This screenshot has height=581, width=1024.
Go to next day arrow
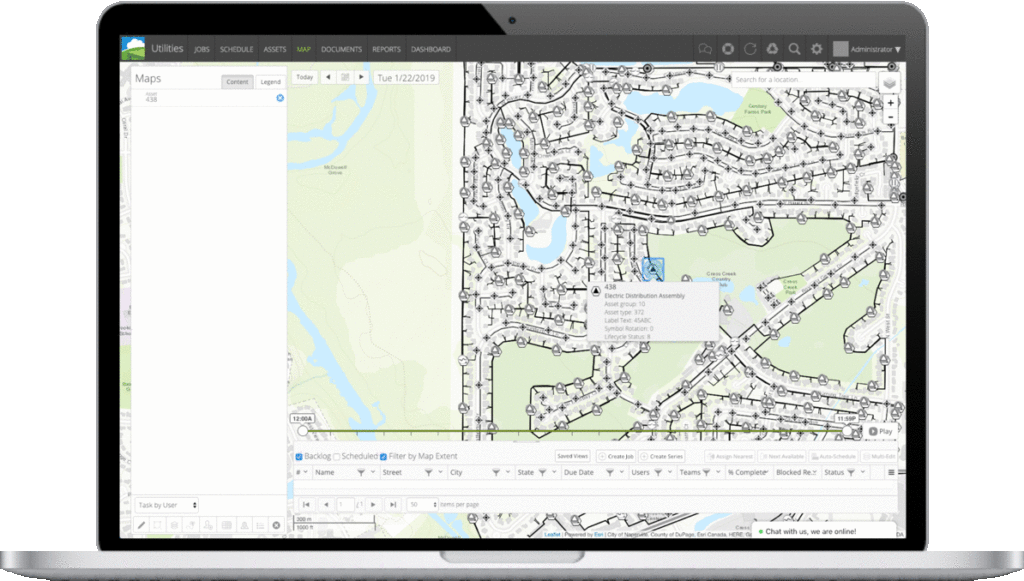(361, 77)
